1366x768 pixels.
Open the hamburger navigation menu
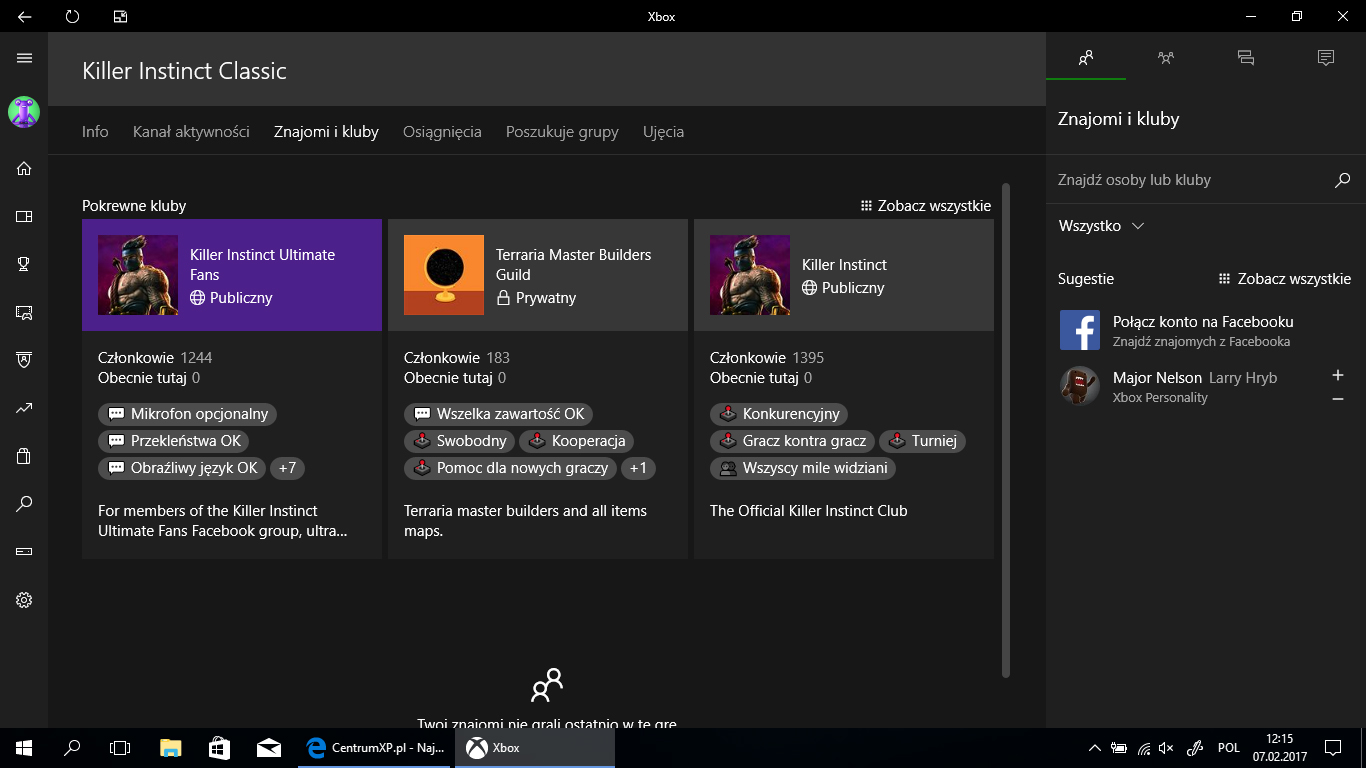click(24, 58)
